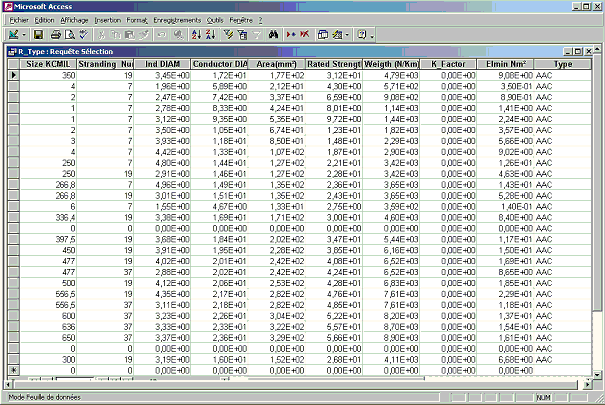Open the View mode dropdown arrow

point(24,35)
